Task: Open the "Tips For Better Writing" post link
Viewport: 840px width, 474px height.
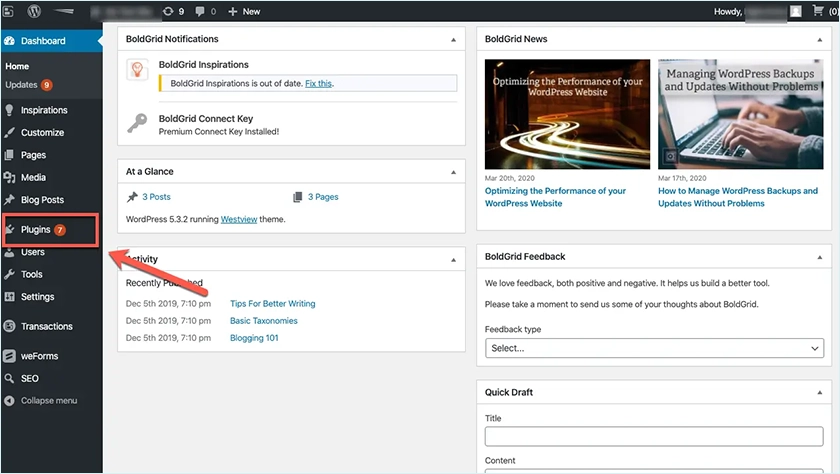Action: [x=272, y=304]
